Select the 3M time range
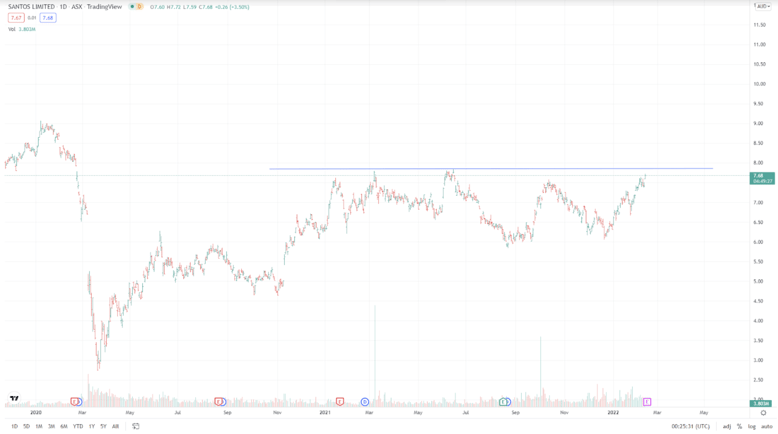The height and width of the screenshot is (434, 778). 51,427
